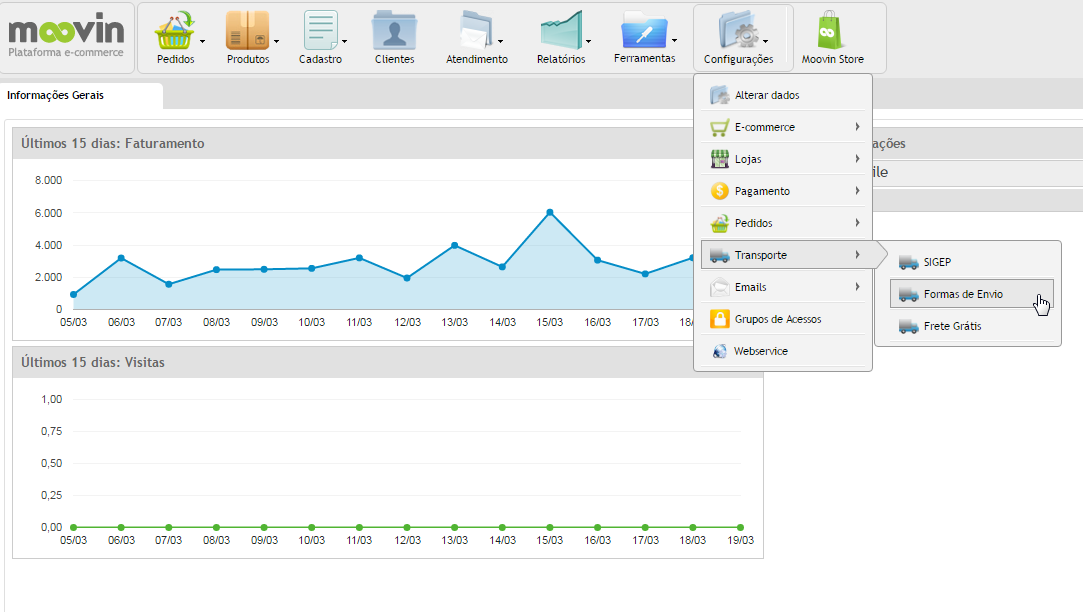This screenshot has width=1083, height=612.
Task: Open the Atendimento icon
Action: pyautogui.click(x=475, y=31)
